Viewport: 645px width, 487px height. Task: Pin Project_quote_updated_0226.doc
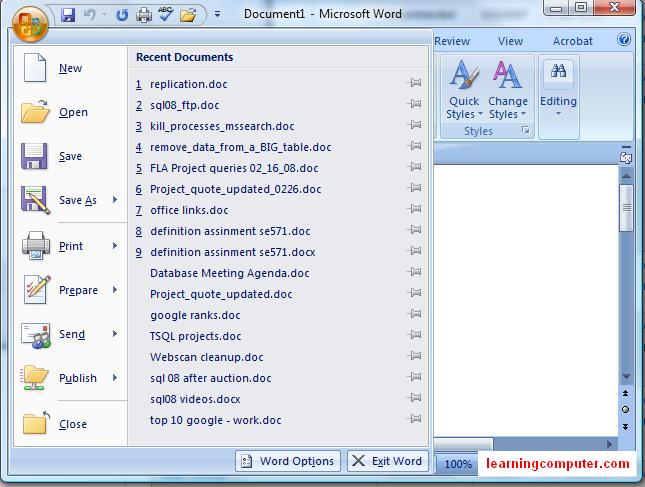tap(415, 188)
